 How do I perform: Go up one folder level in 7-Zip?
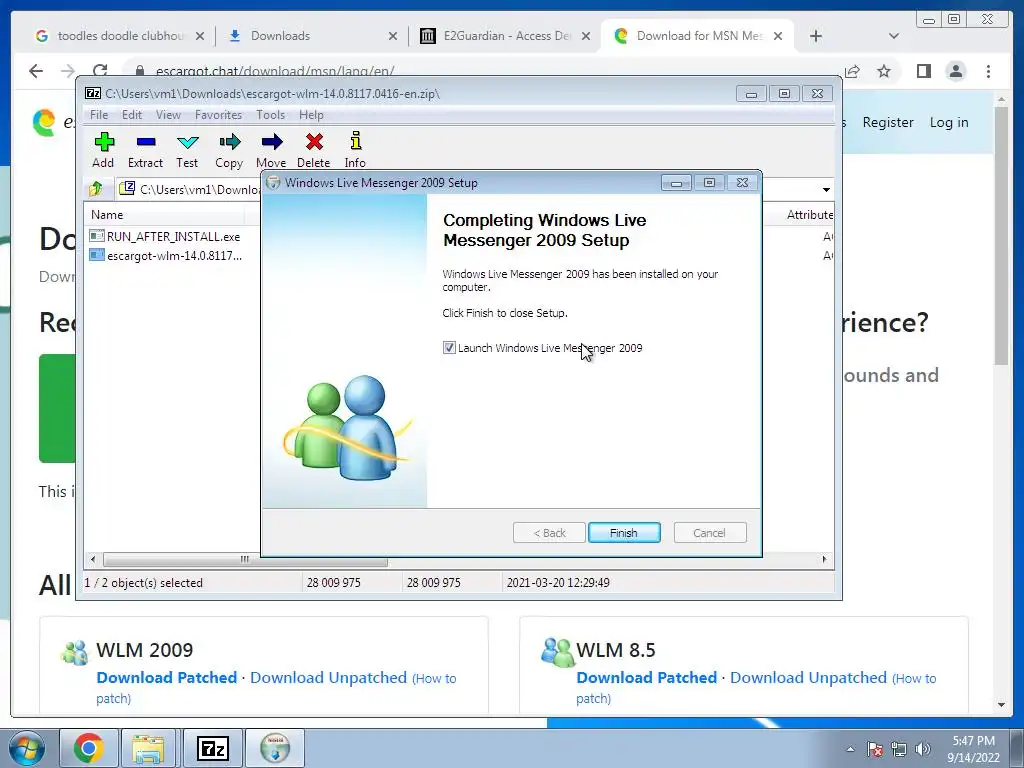pyautogui.click(x=96, y=189)
